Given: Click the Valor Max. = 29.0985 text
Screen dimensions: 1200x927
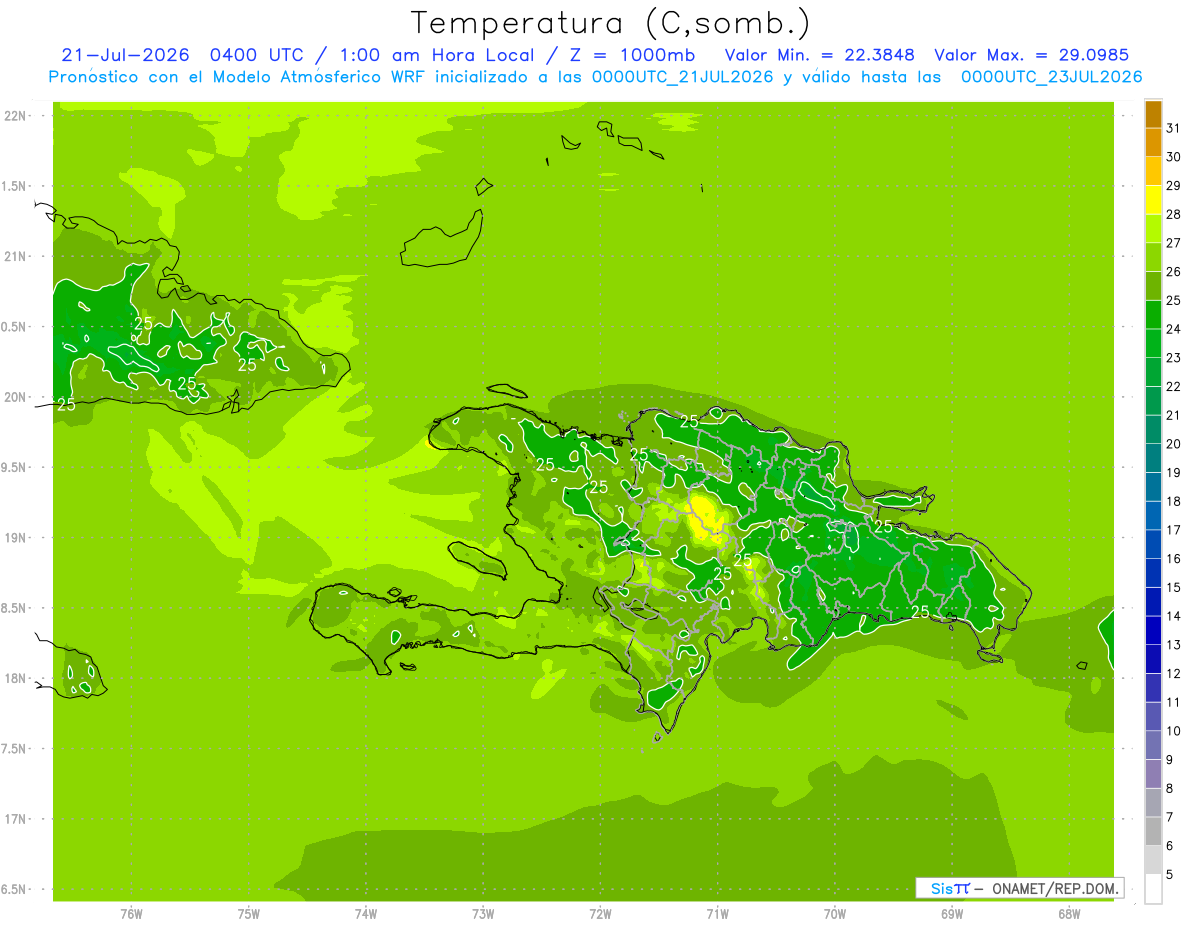Looking at the screenshot, I should (1032, 55).
